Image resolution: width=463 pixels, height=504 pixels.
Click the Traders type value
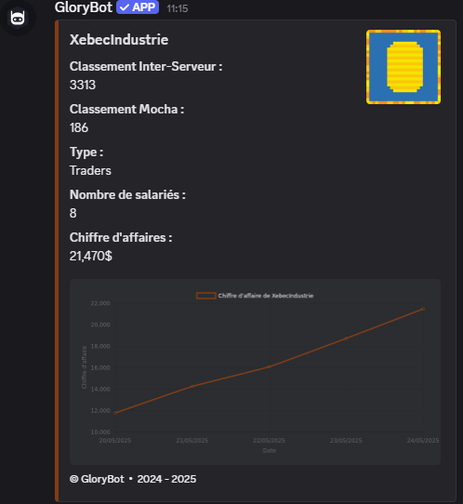click(x=90, y=170)
